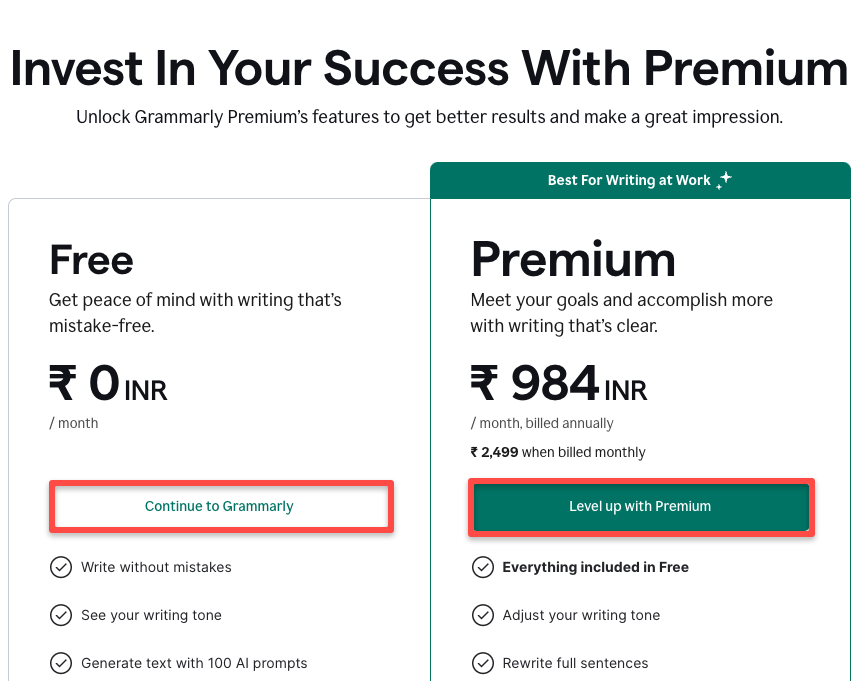Click checkmark next to "Everything included in Free"
Viewport: 859px width, 681px height.
[483, 567]
